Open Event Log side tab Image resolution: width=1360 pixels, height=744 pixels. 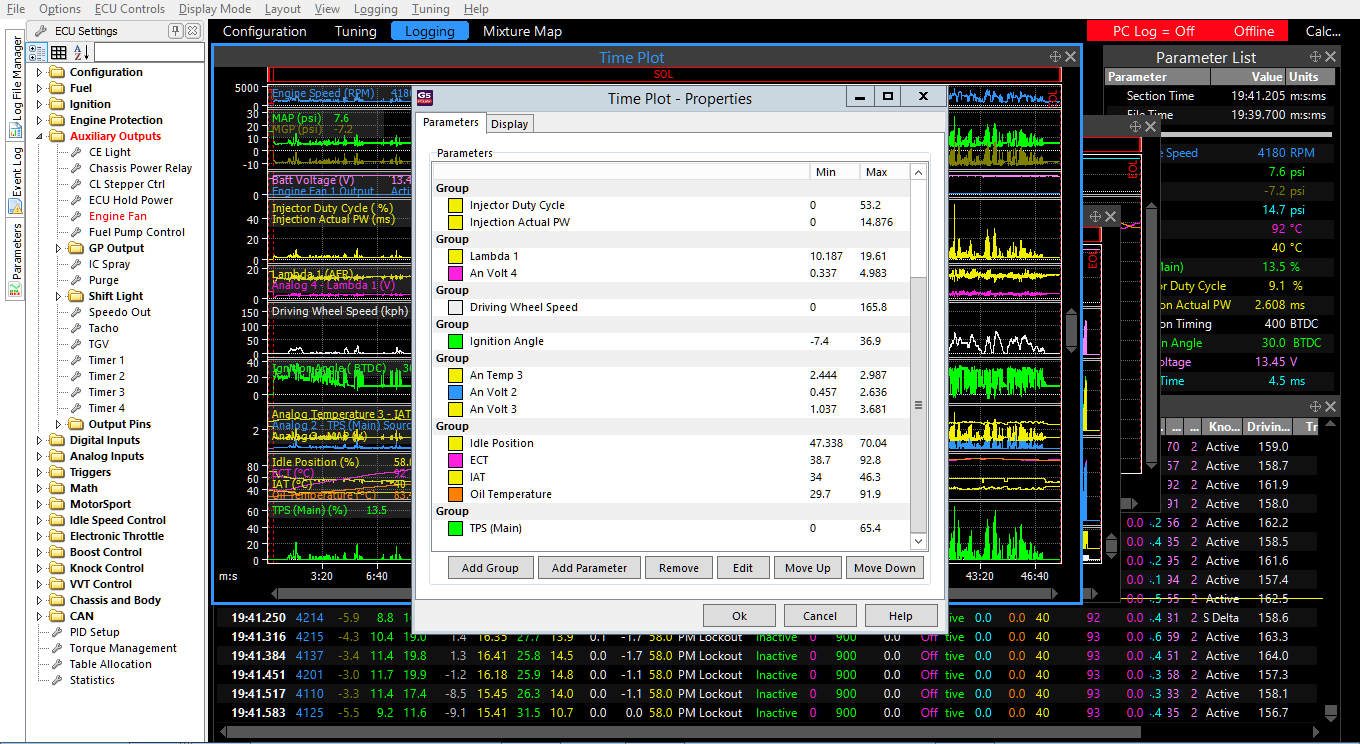point(16,181)
